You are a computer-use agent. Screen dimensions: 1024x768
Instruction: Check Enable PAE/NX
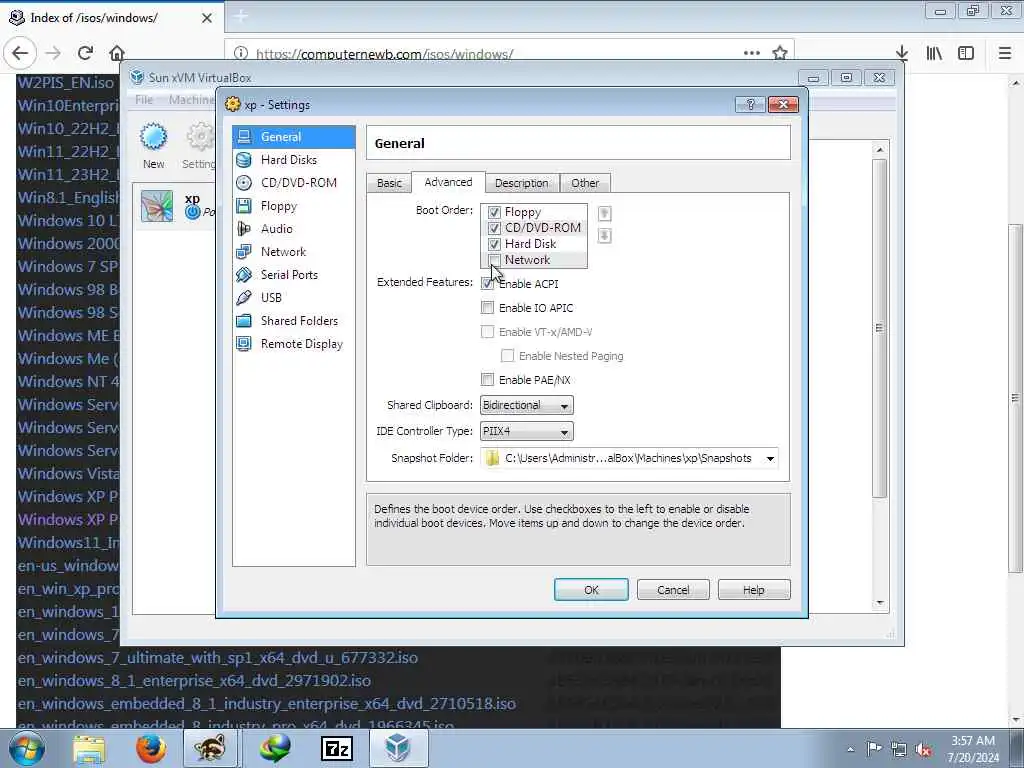[x=487, y=379]
